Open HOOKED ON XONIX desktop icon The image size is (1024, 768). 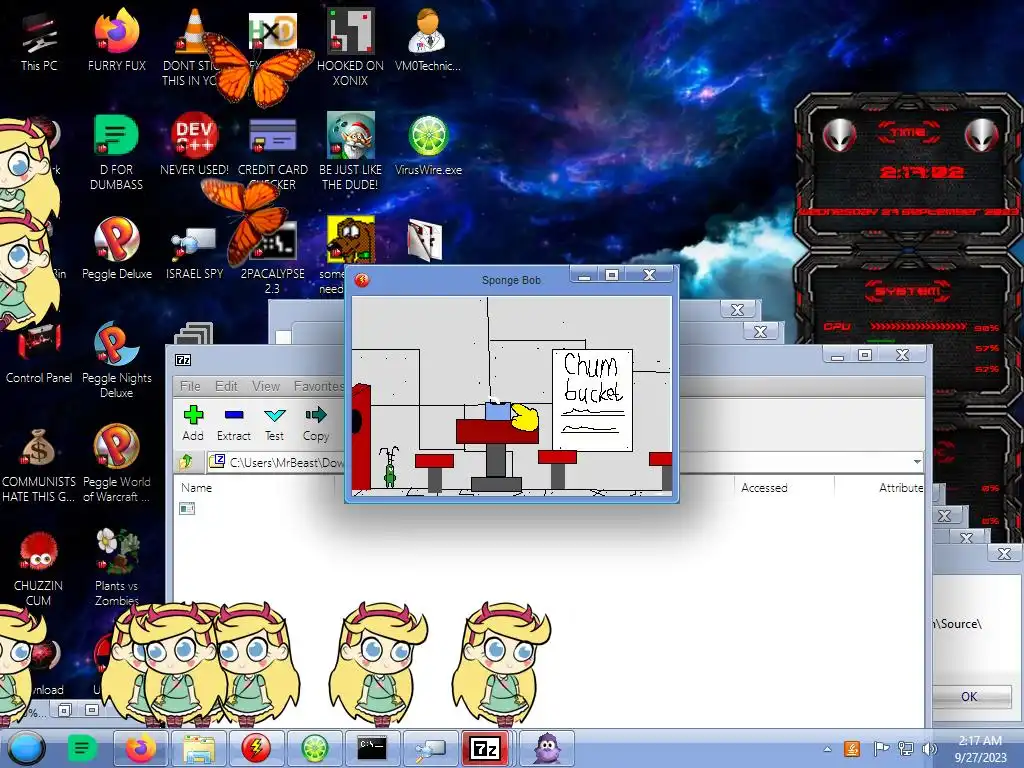tap(350, 47)
